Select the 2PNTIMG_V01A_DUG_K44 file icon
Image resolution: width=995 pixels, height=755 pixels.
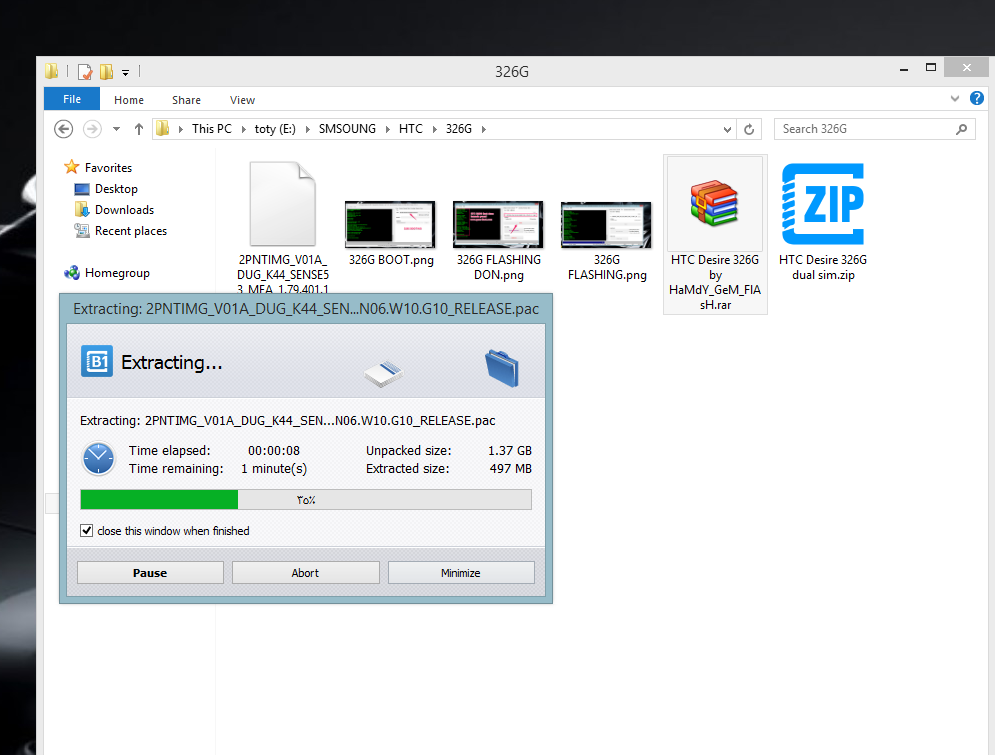[x=282, y=204]
